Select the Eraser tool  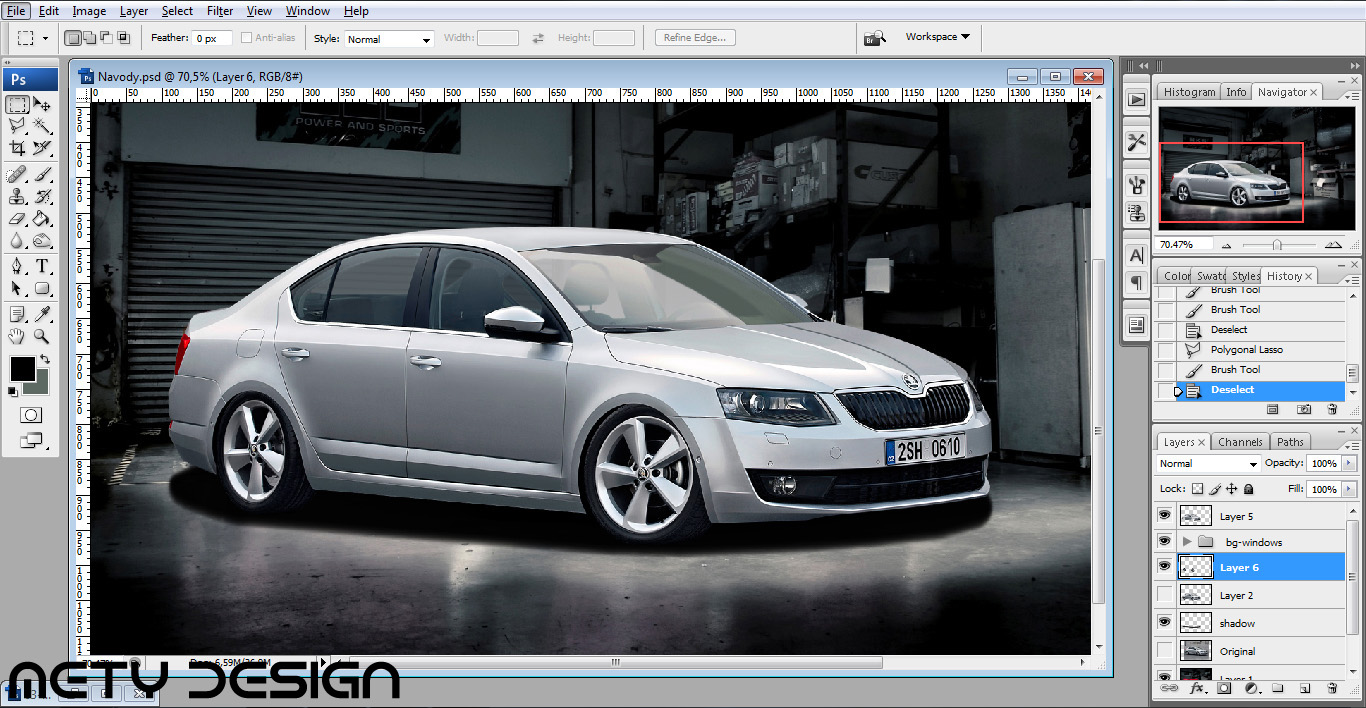[x=17, y=219]
